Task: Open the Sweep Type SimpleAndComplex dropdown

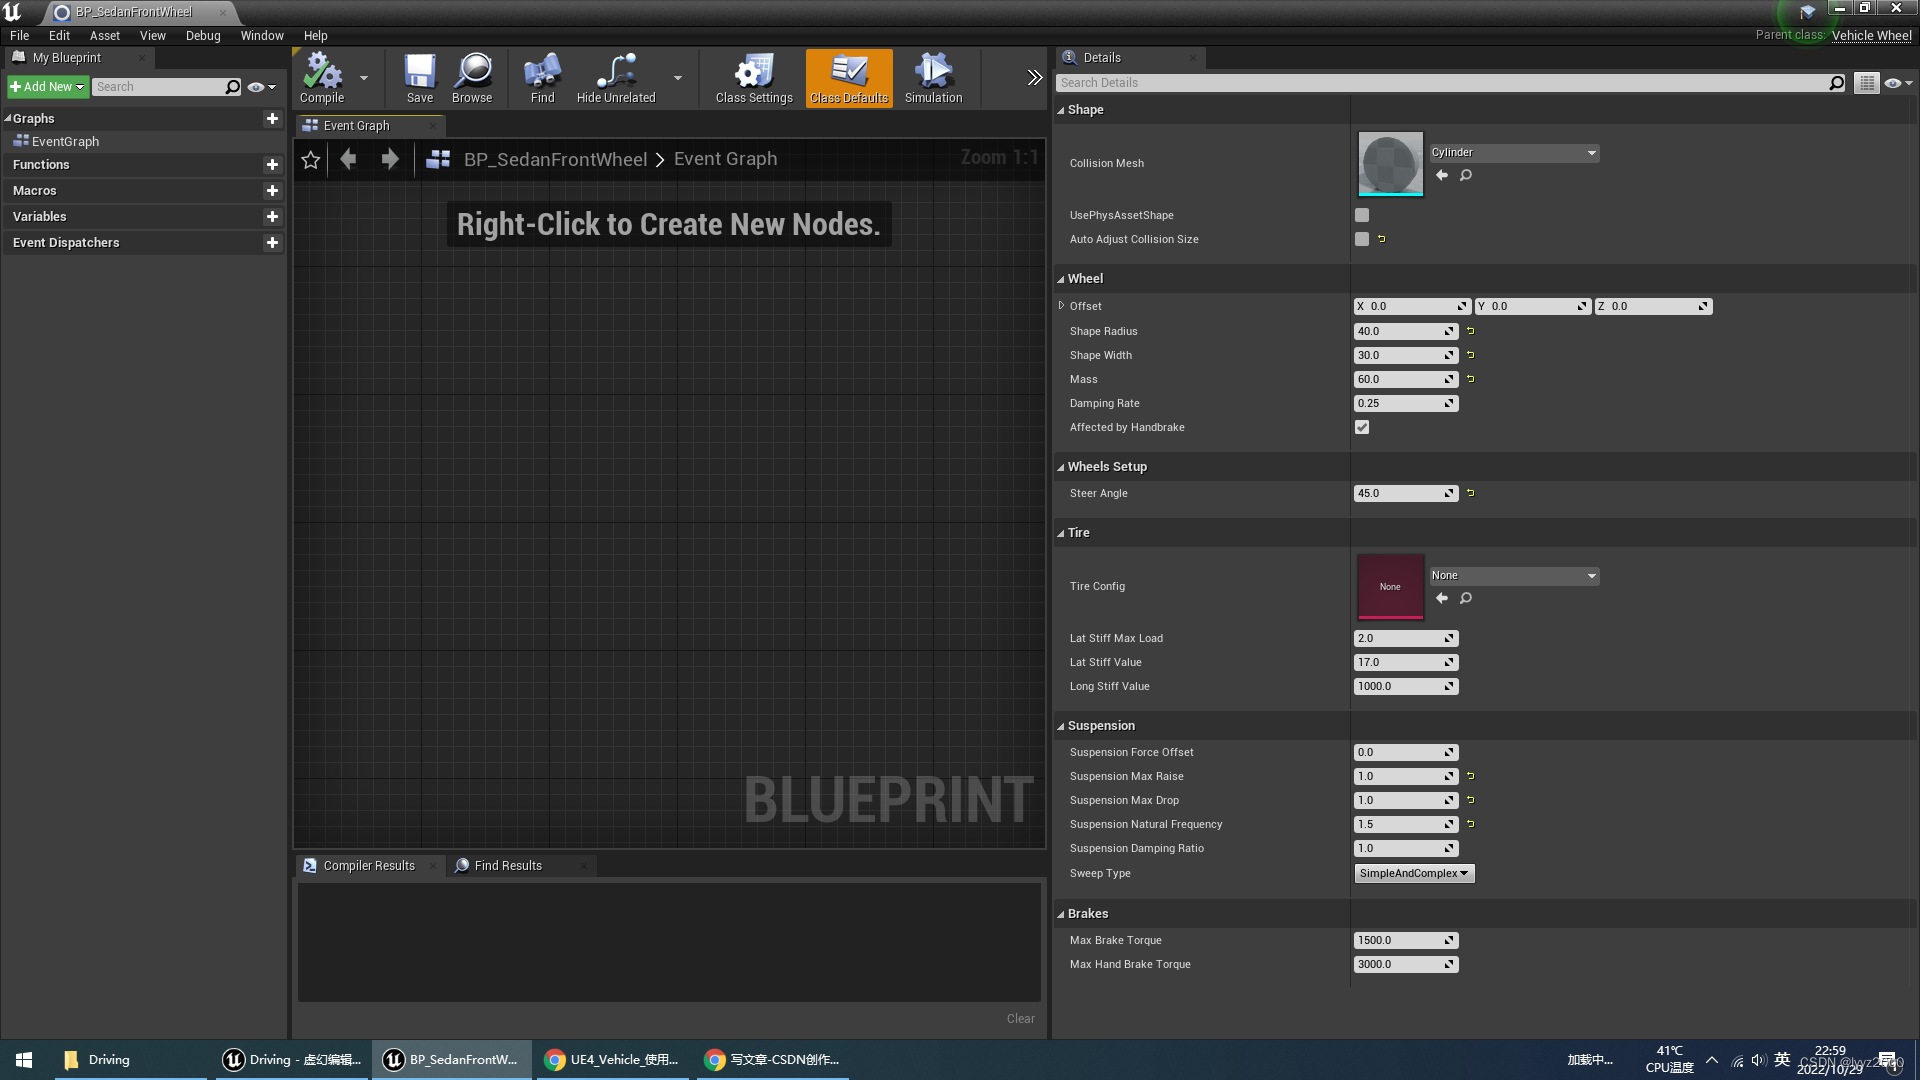Action: (1414, 873)
